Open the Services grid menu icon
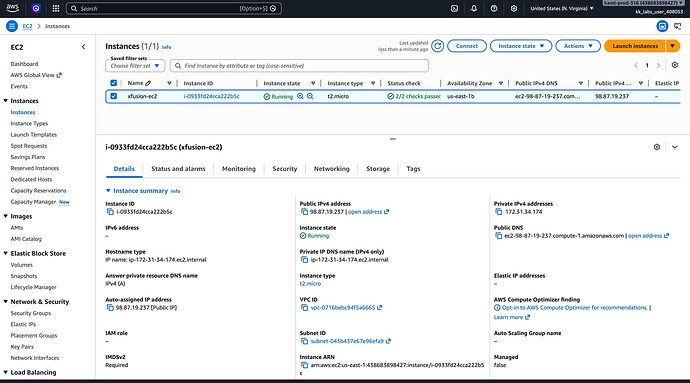 pos(55,8)
